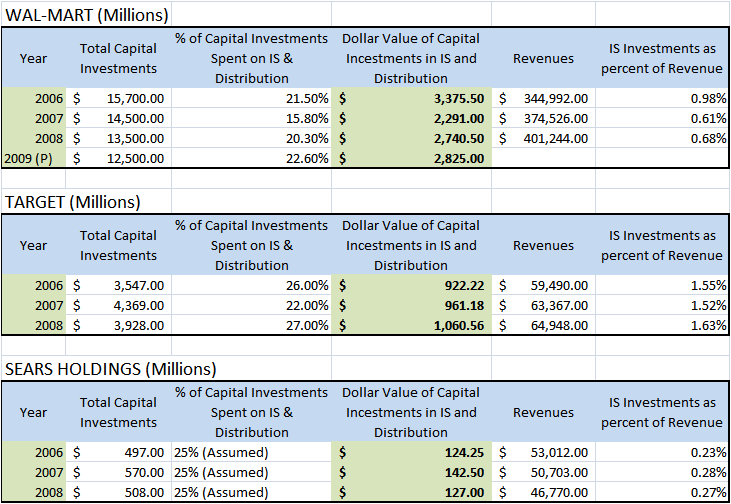Select Sears IS percent of revenue 0.23%
The width and height of the screenshot is (731, 504).
pyautogui.click(x=662, y=452)
